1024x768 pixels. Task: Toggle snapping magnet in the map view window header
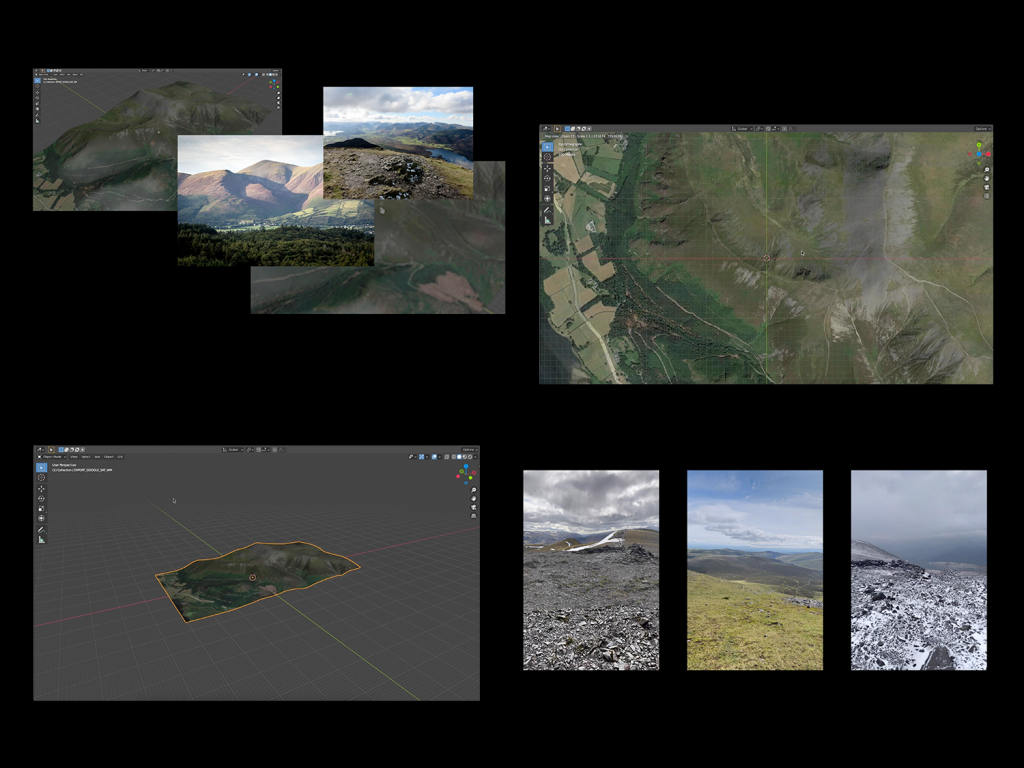point(768,129)
